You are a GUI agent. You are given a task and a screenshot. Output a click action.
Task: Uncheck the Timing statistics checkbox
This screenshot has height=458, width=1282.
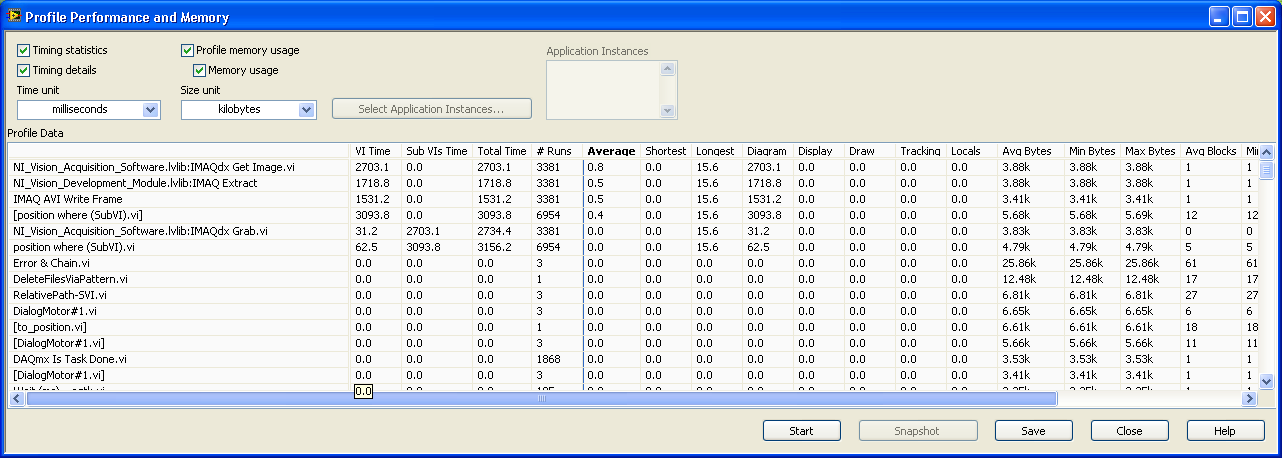[24, 50]
